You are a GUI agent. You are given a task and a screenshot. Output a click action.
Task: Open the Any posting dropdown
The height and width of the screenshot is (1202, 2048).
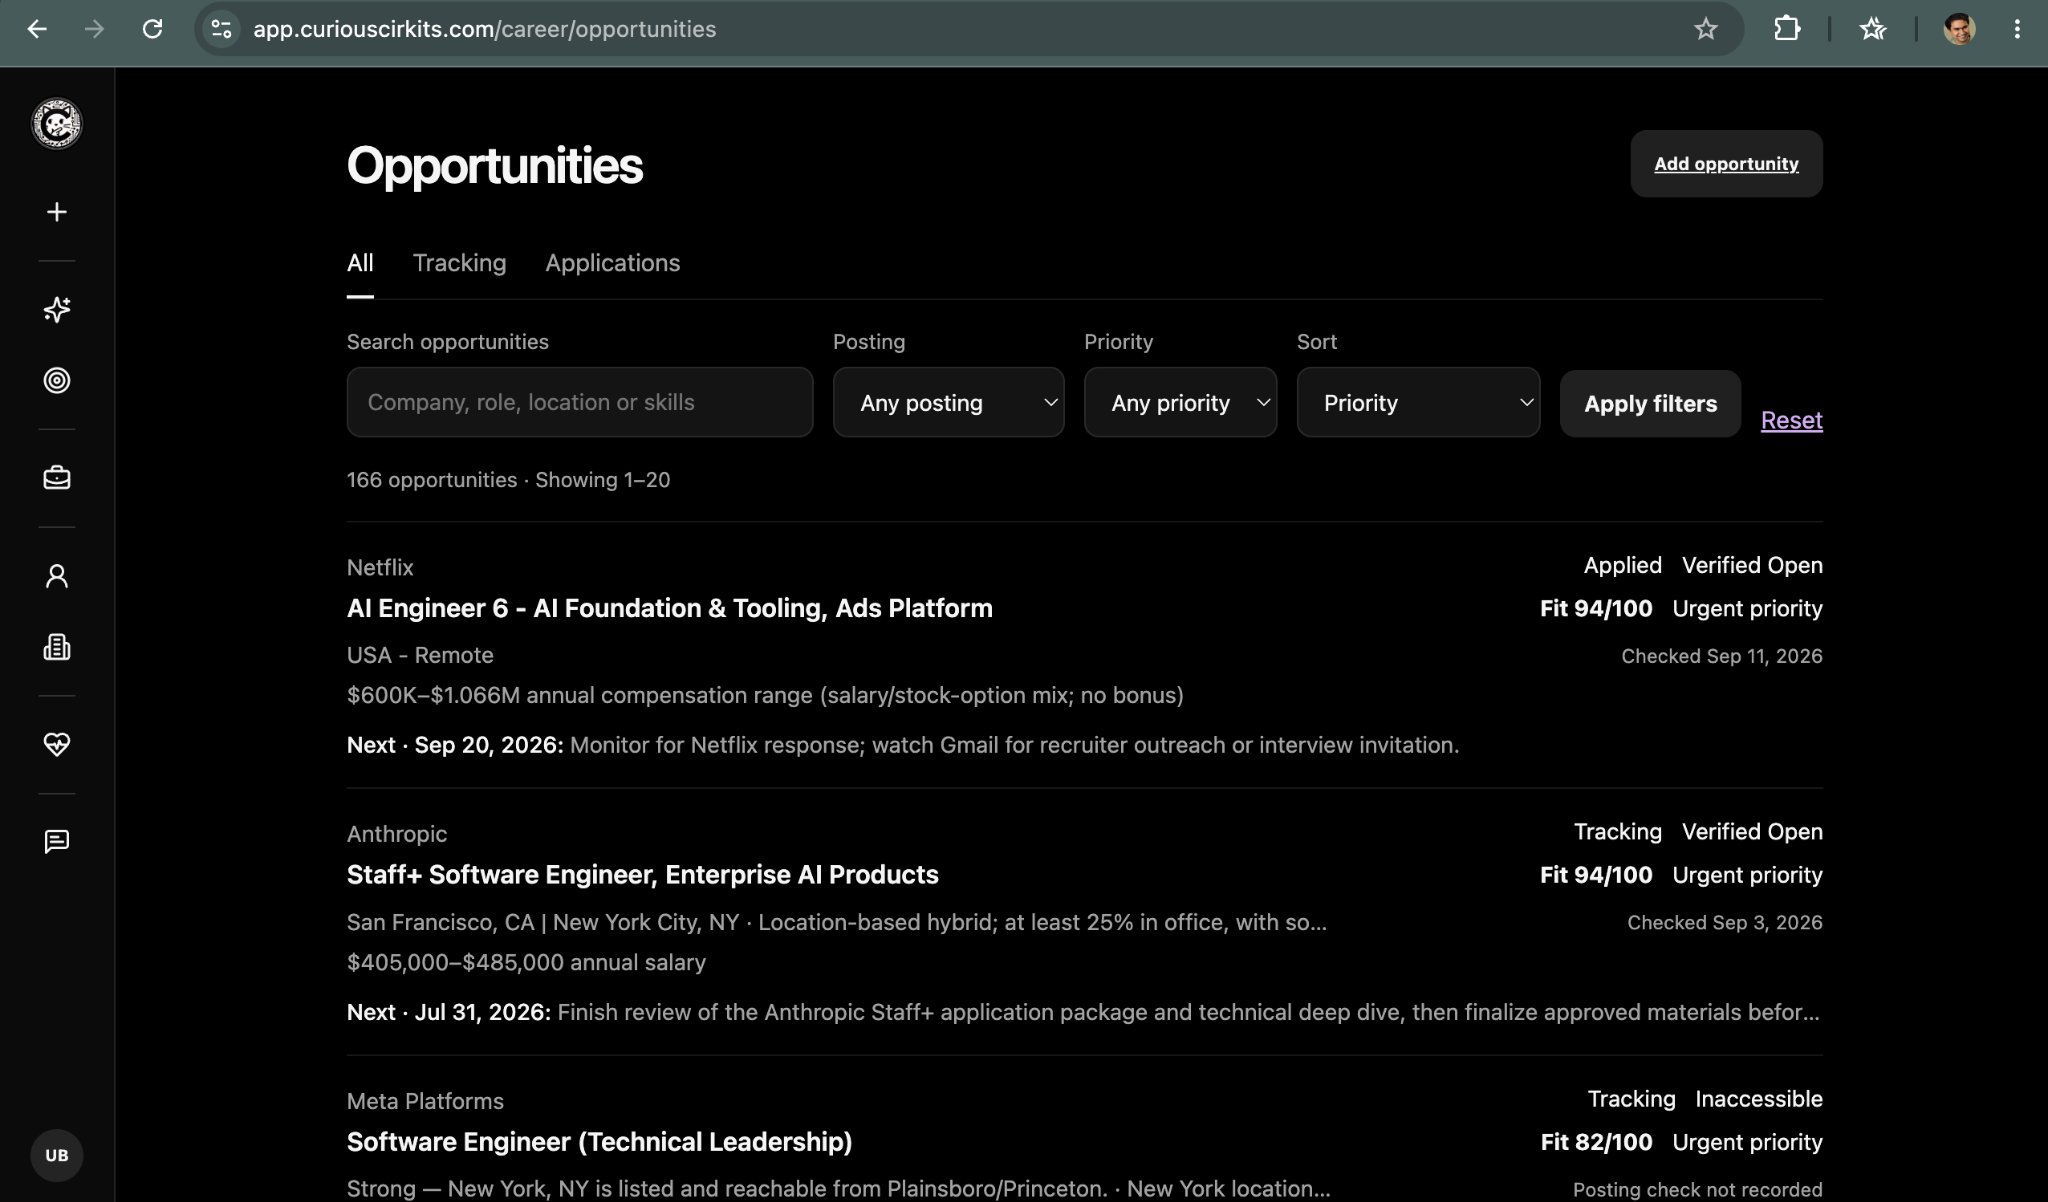click(948, 402)
